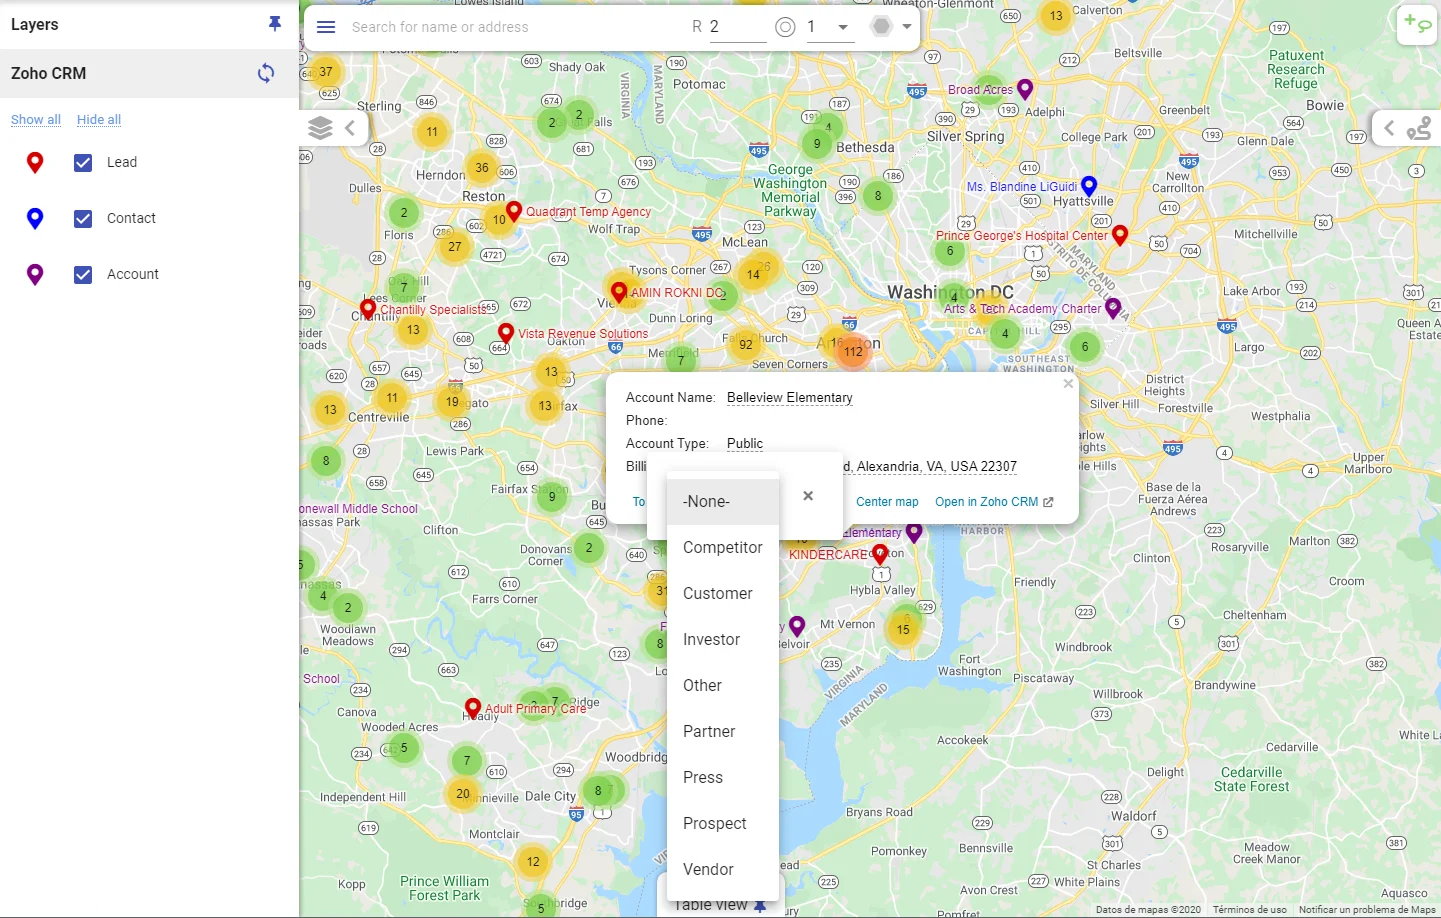Click the Prince George's Hospital Center pin
The height and width of the screenshot is (918, 1441).
(1120, 235)
